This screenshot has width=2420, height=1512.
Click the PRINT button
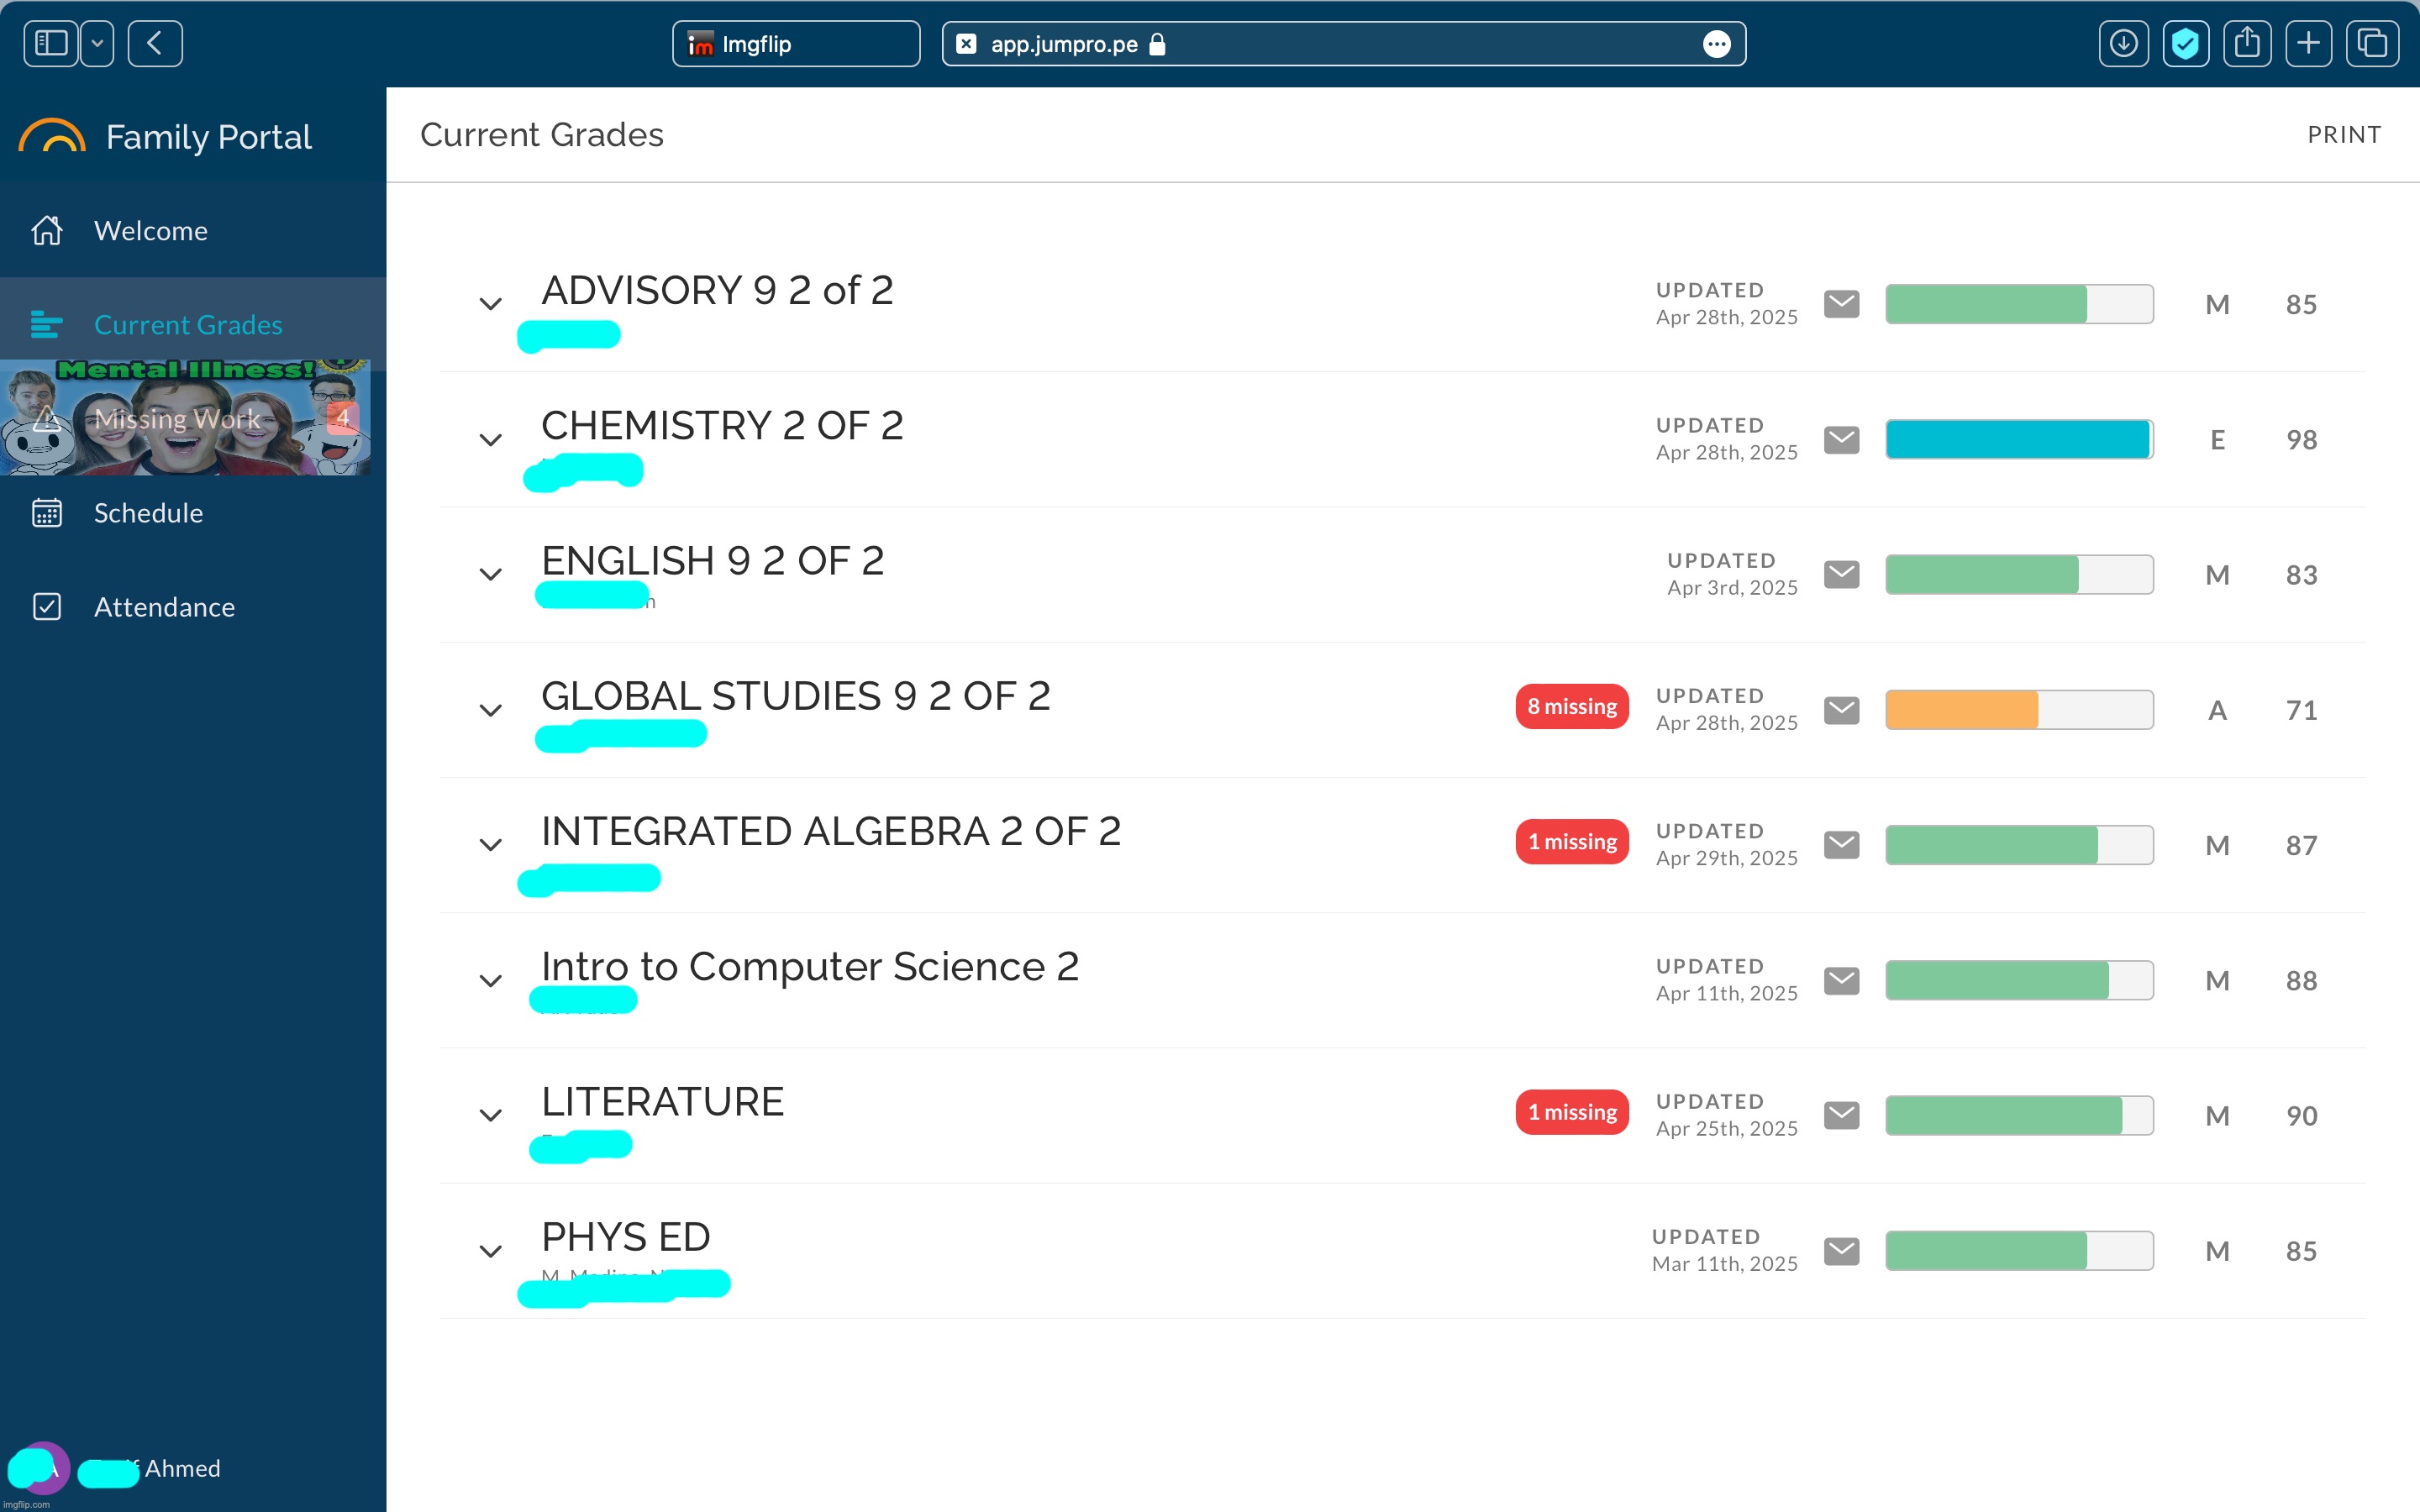pyautogui.click(x=2343, y=135)
